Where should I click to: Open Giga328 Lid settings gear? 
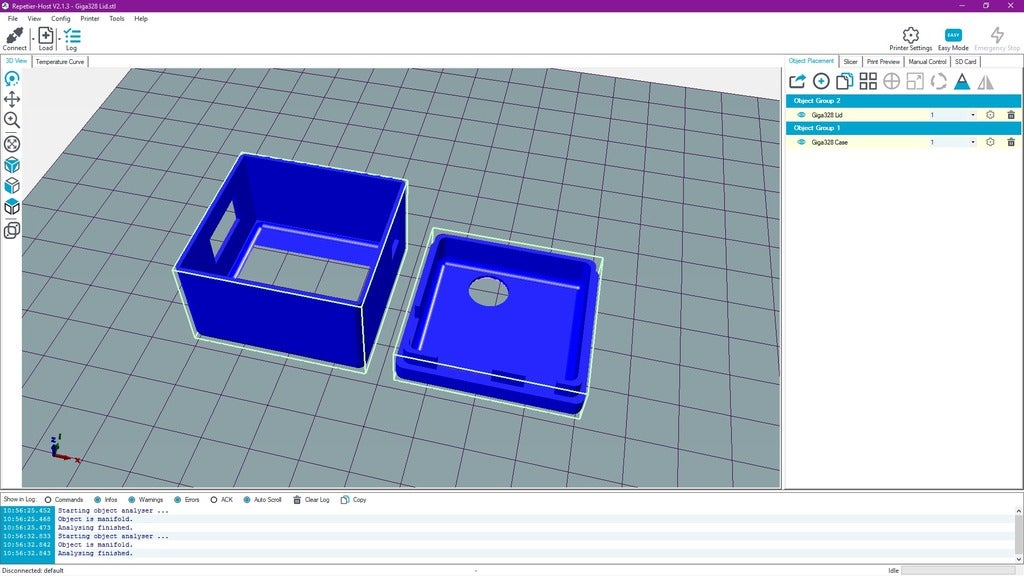click(x=990, y=115)
